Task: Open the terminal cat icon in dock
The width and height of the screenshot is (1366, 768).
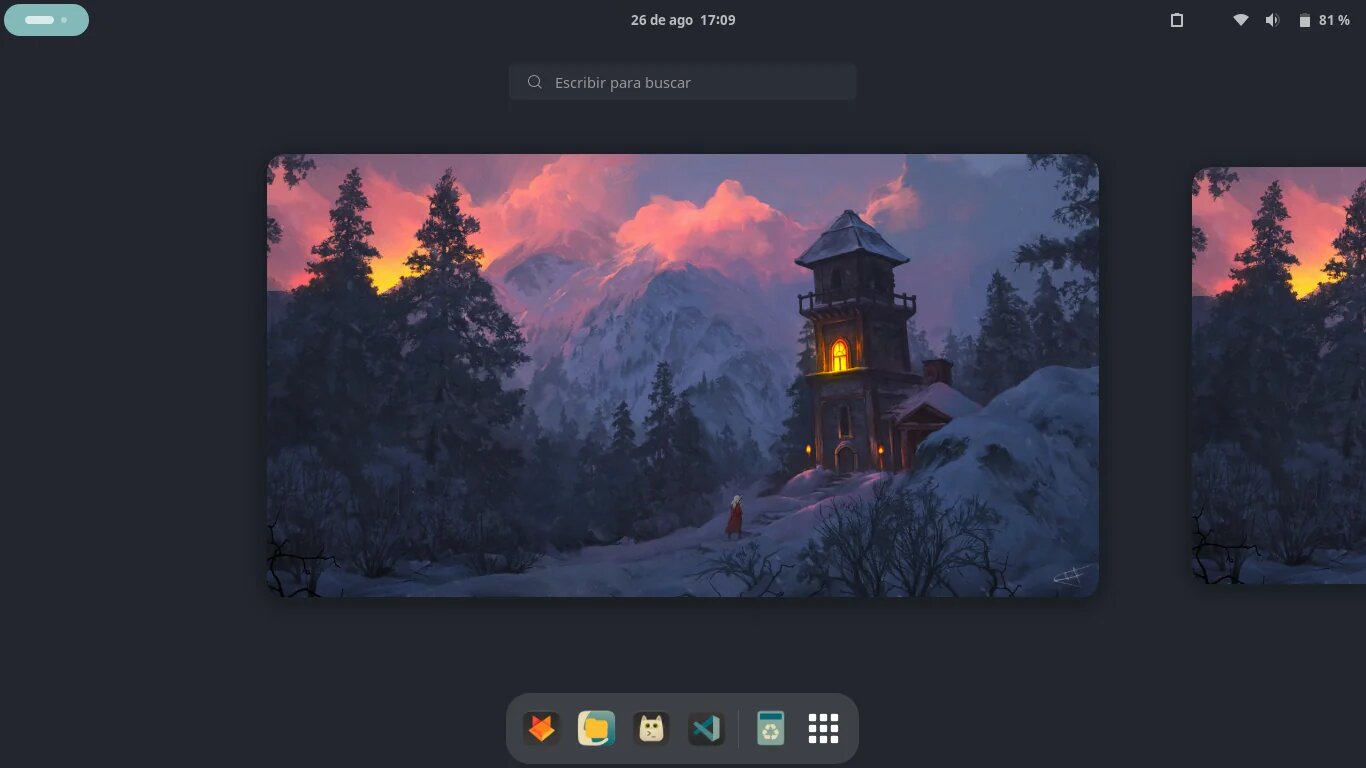Action: 651,728
